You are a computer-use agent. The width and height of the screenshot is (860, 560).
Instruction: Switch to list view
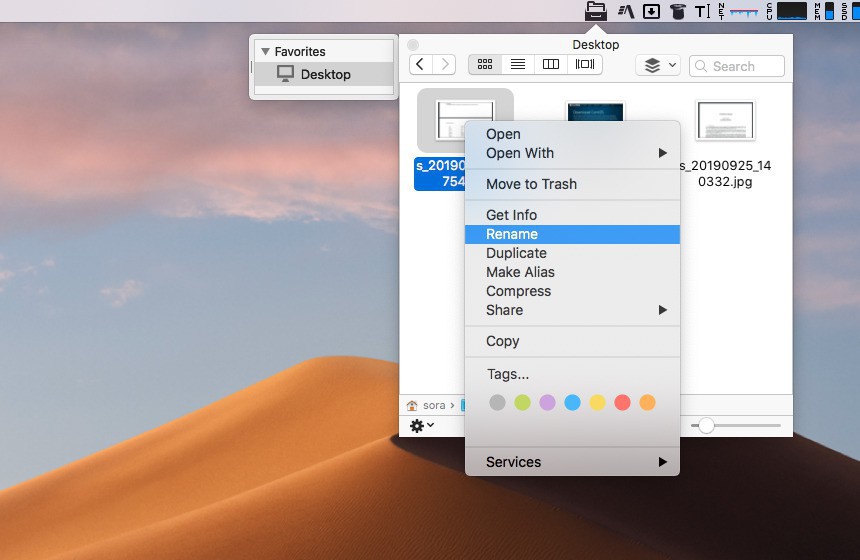point(518,65)
